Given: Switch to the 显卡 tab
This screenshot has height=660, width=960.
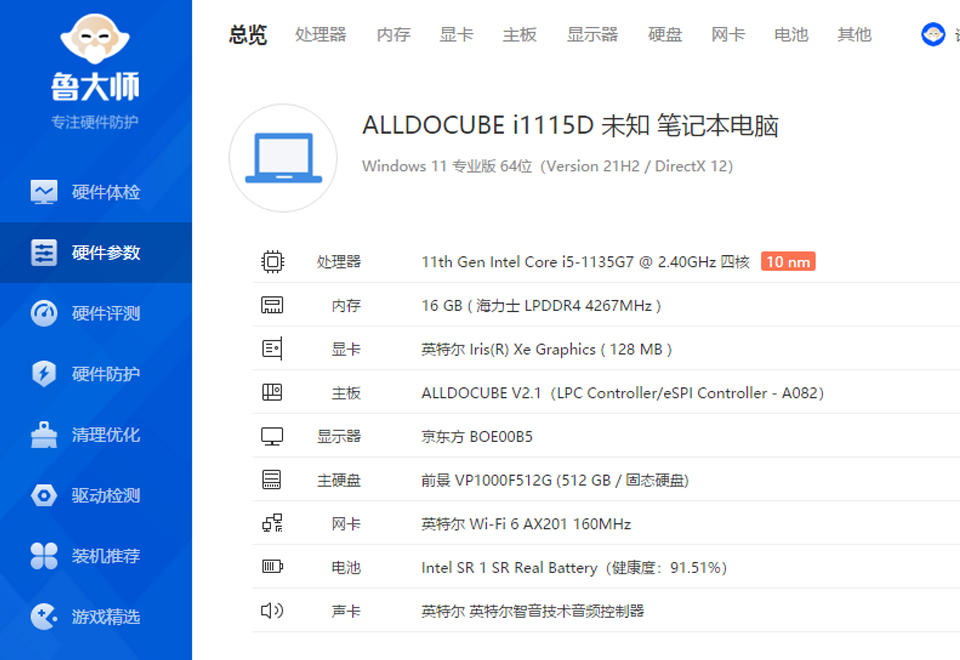Looking at the screenshot, I should [457, 35].
